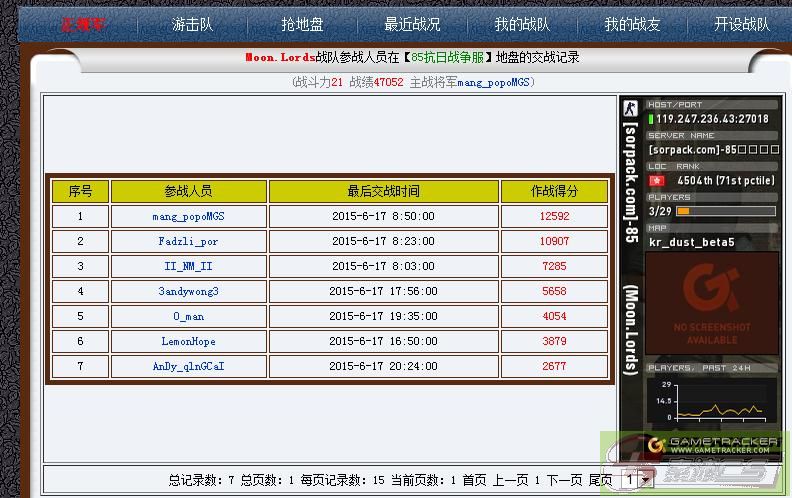Open the 游击队 menu item
The image size is (792, 498).
192,24
